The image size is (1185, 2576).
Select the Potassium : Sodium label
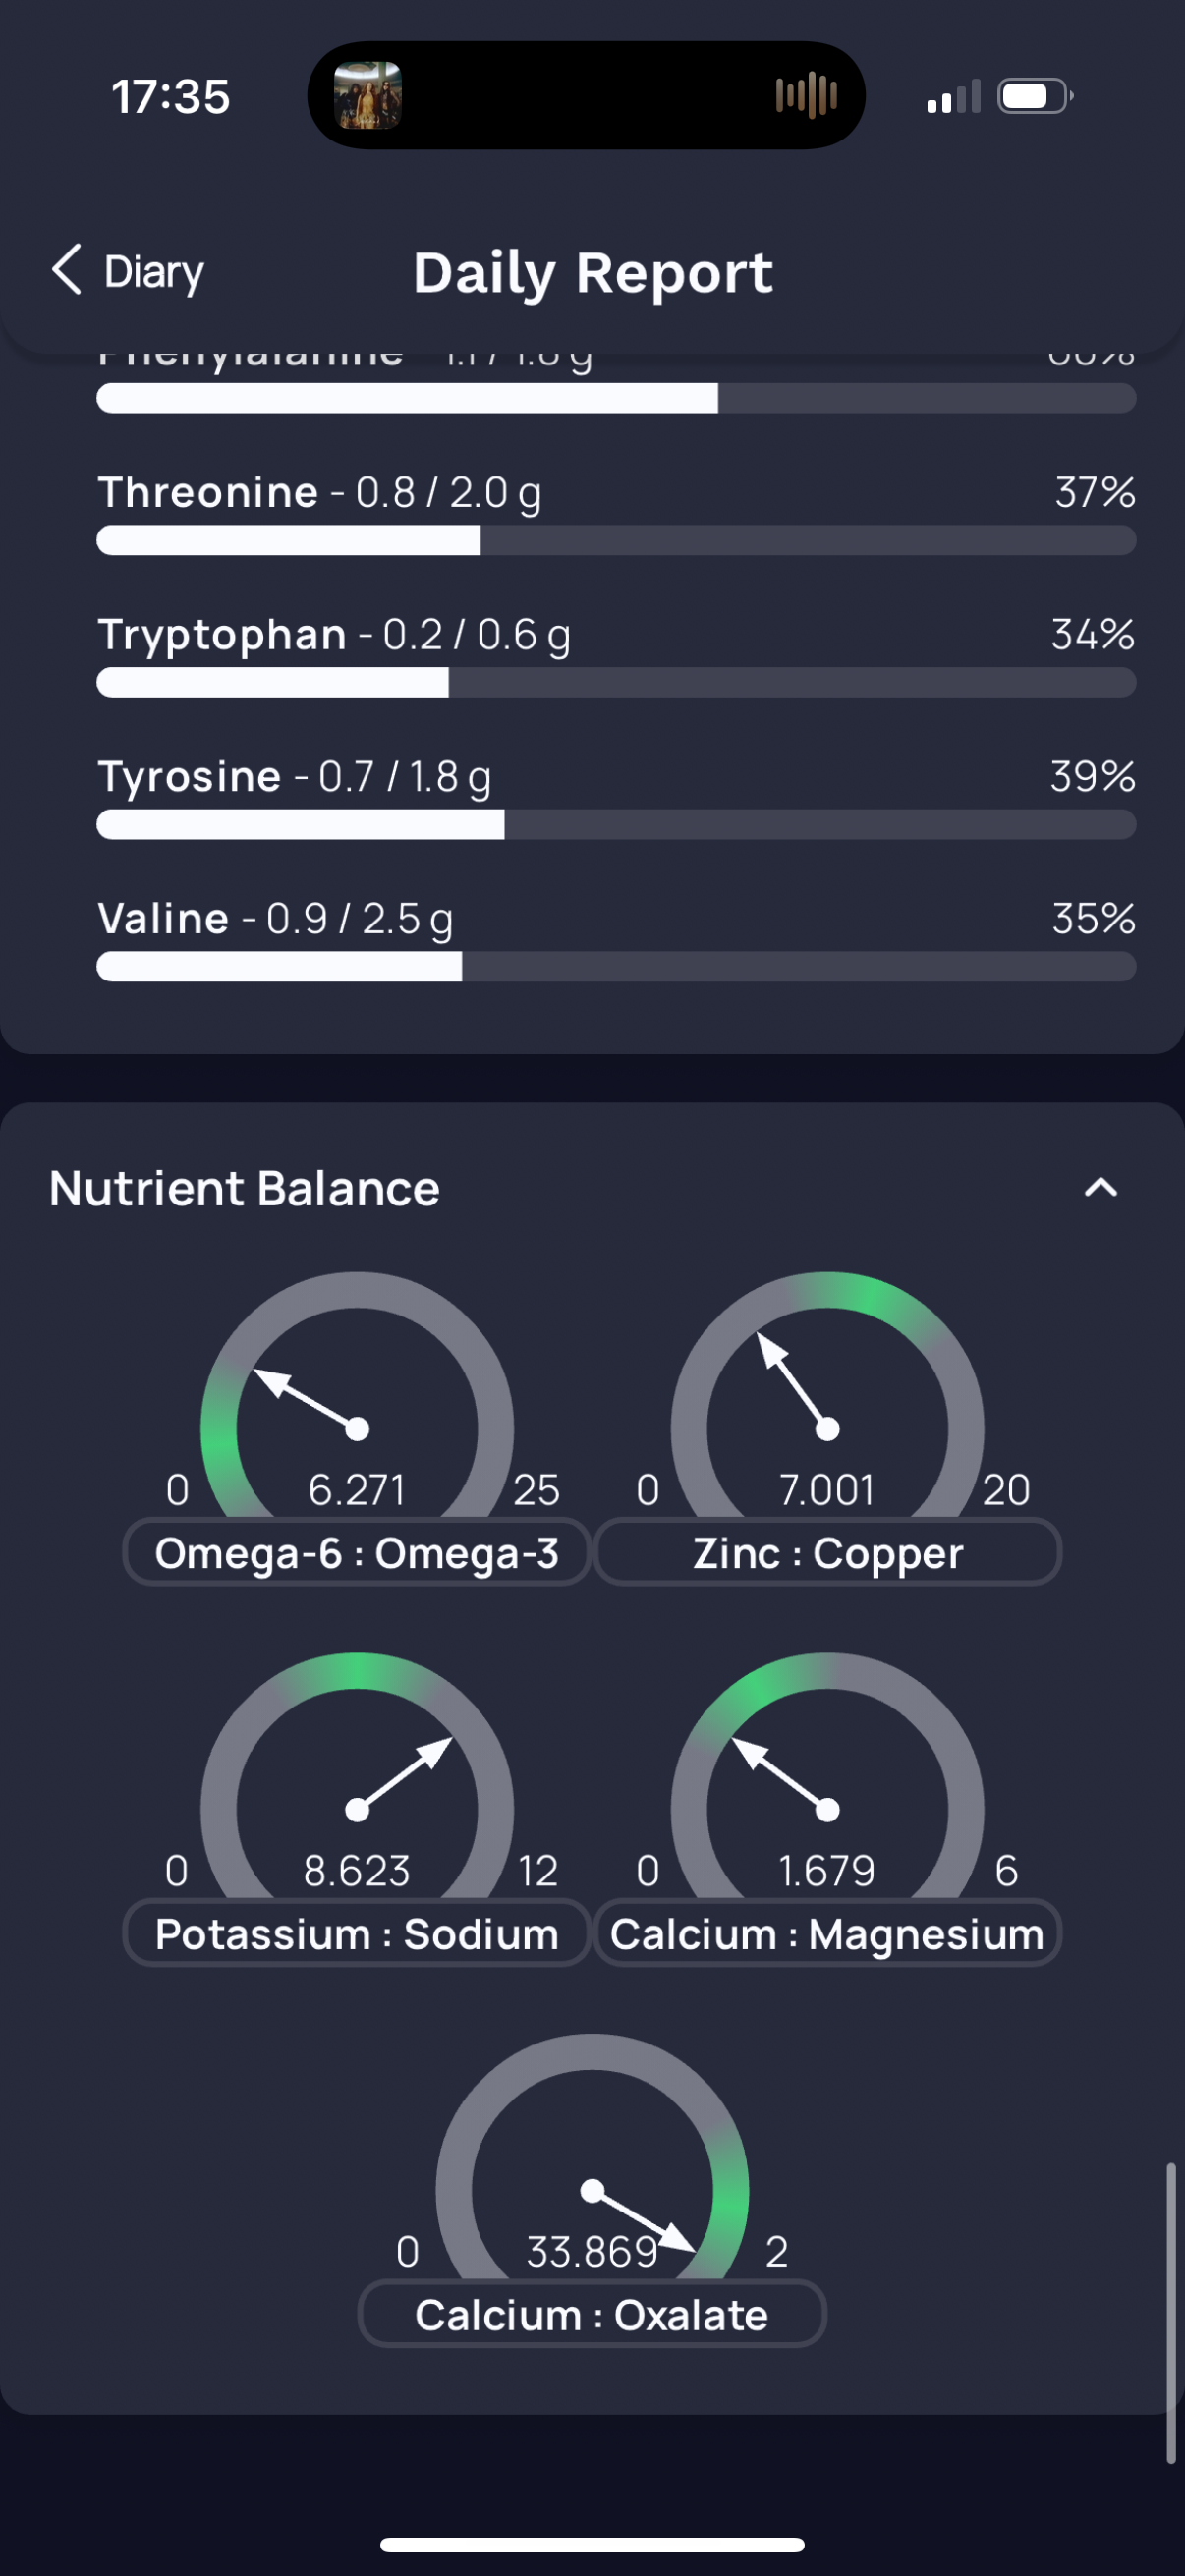357,1934
